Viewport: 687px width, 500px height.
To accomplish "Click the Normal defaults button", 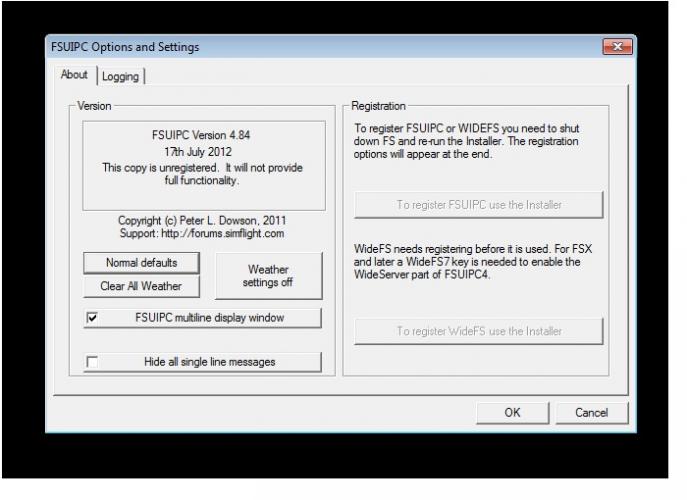I will coord(142,262).
